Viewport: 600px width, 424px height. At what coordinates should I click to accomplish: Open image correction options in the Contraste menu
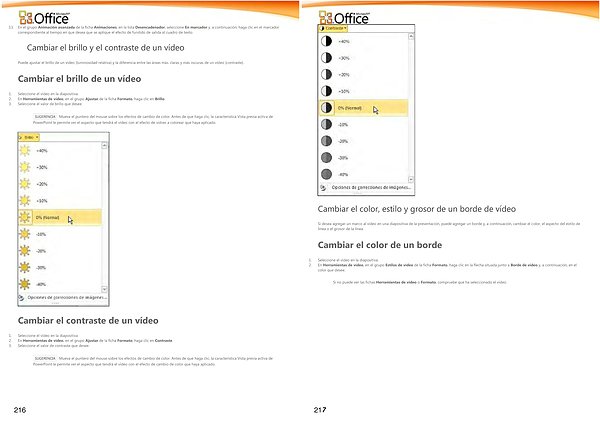pyautogui.click(x=366, y=188)
